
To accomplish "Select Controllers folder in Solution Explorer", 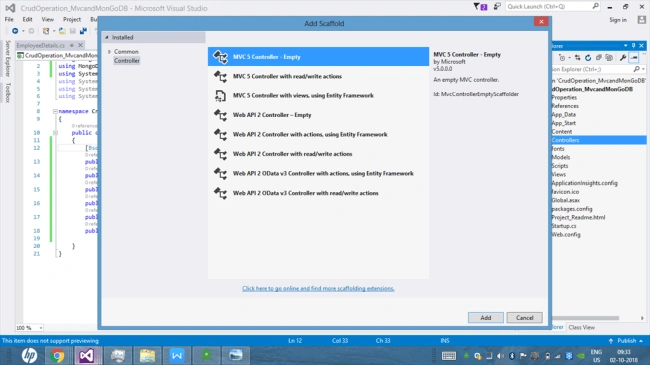I will tap(599, 140).
